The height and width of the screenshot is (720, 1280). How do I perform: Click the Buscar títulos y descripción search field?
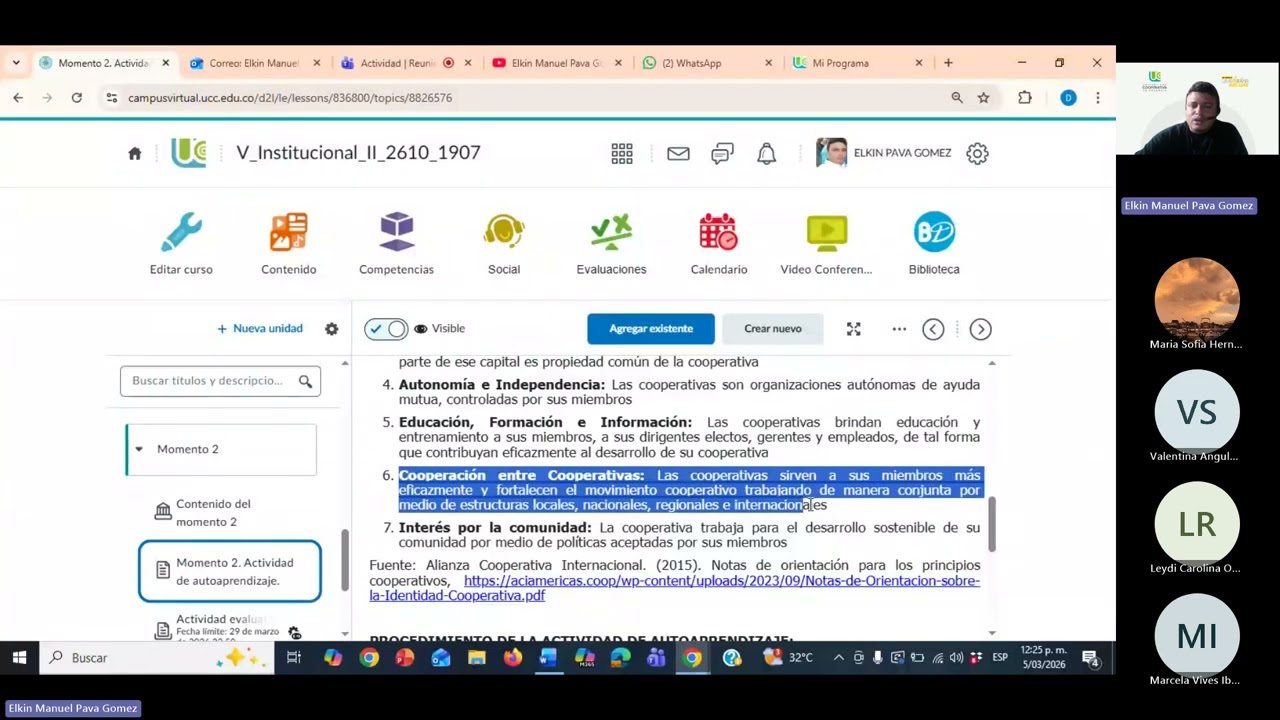coord(220,381)
